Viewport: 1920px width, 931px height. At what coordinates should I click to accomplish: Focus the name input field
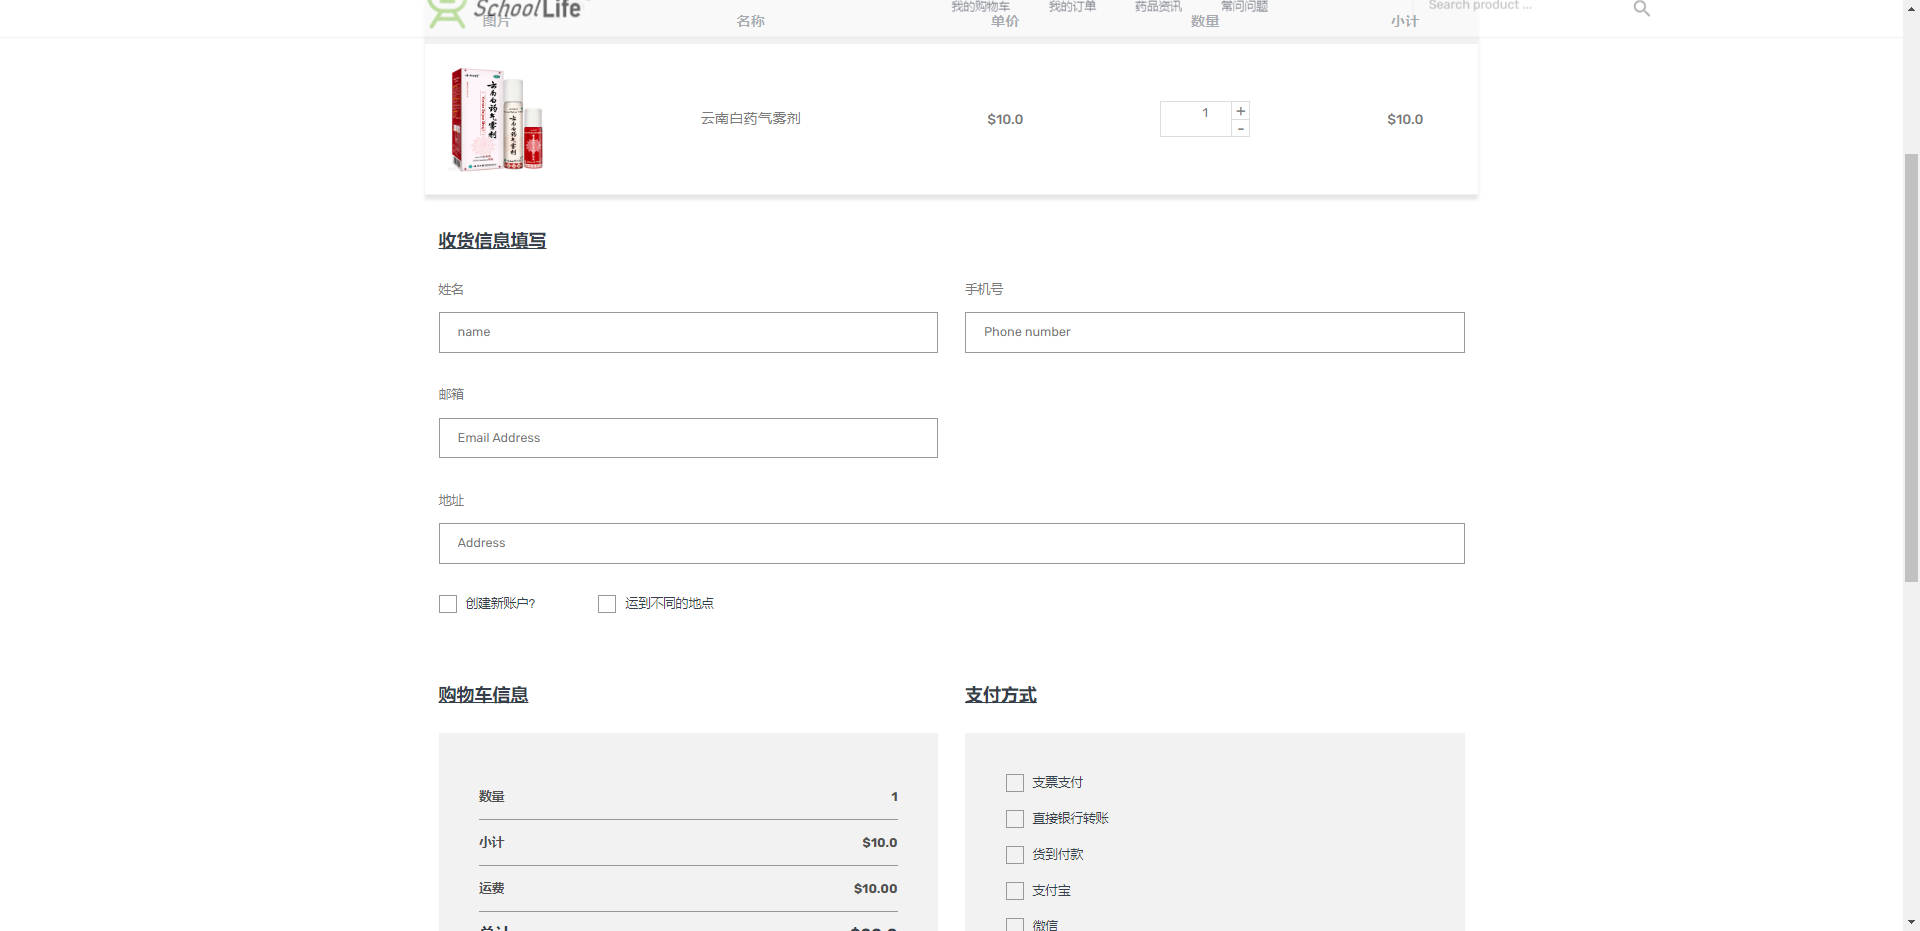click(x=688, y=332)
